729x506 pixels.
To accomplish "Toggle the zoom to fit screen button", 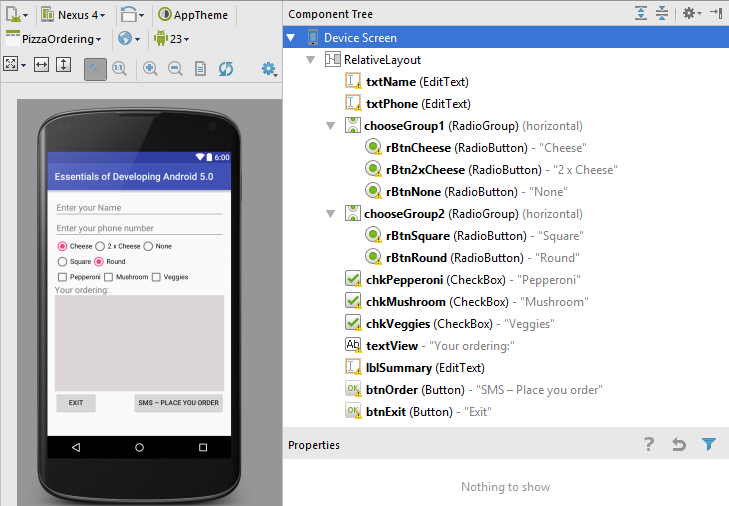I will pos(95,69).
